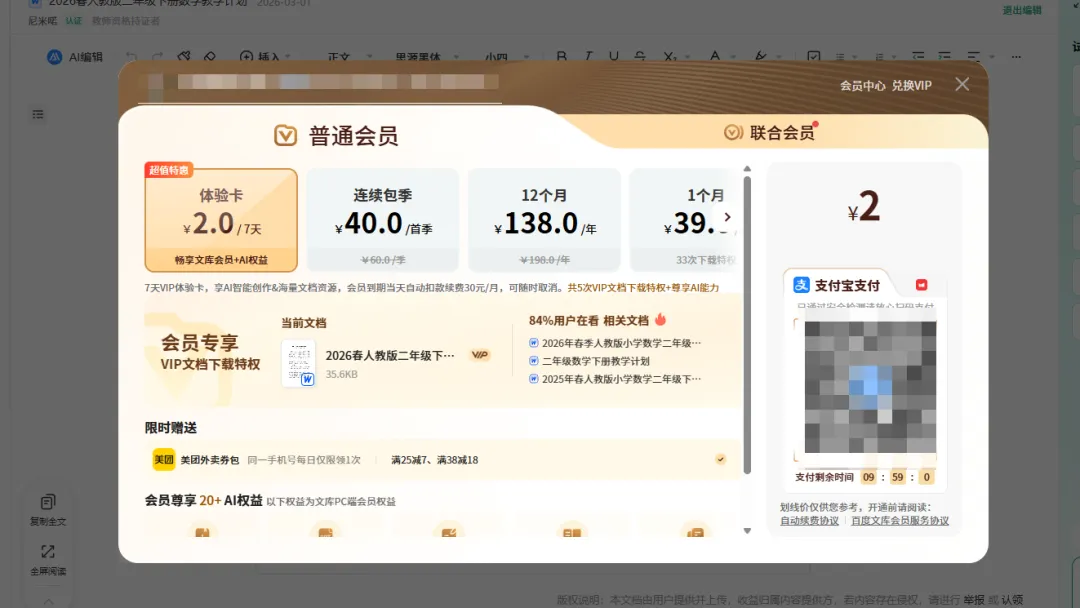Select the 体验卡 ¥2.0/7天 plan

[221, 220]
